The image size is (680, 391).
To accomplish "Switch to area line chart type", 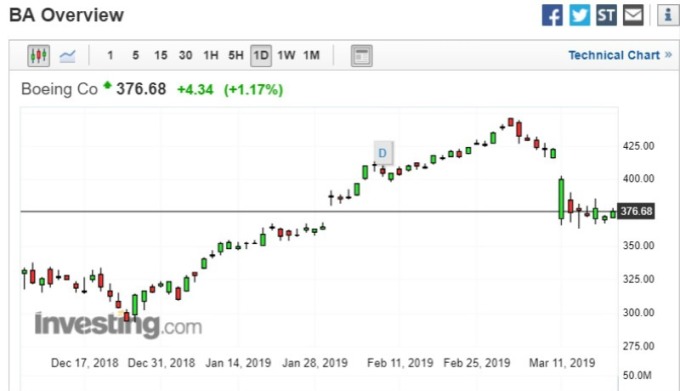I will [x=67, y=55].
